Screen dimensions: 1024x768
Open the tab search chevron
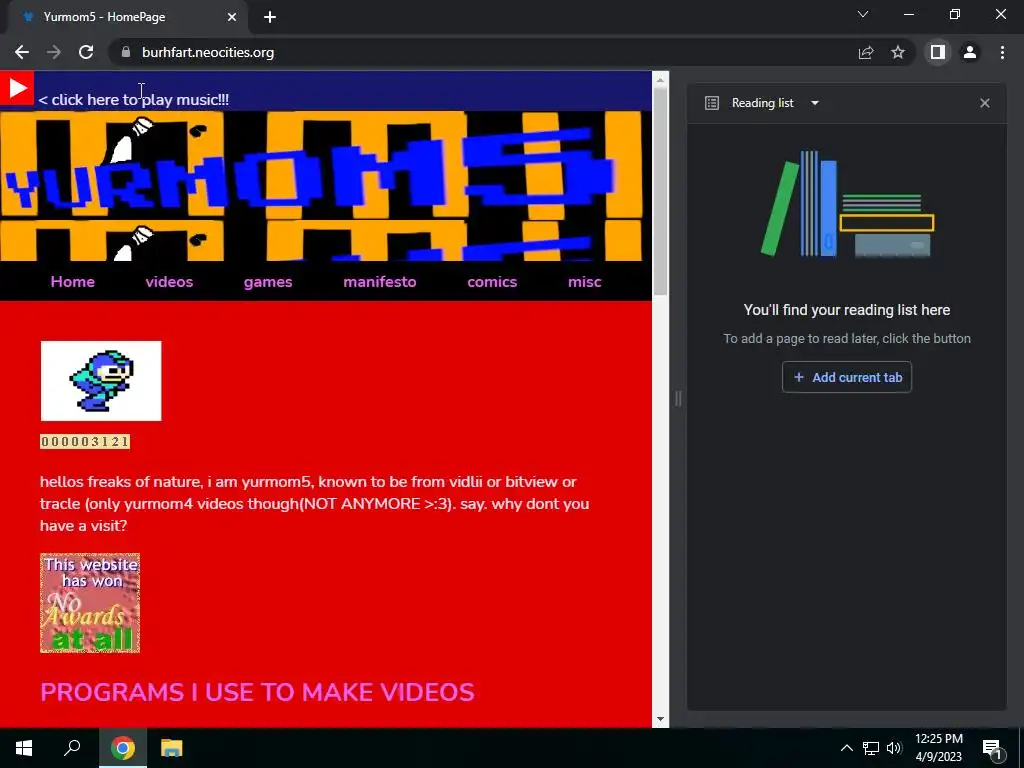tap(863, 14)
